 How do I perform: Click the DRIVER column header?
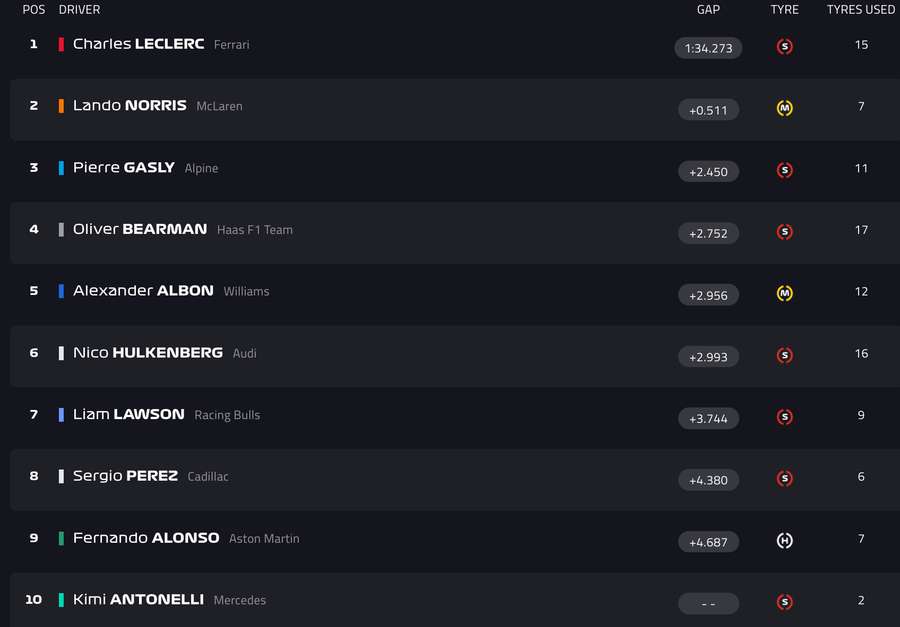[79, 10]
